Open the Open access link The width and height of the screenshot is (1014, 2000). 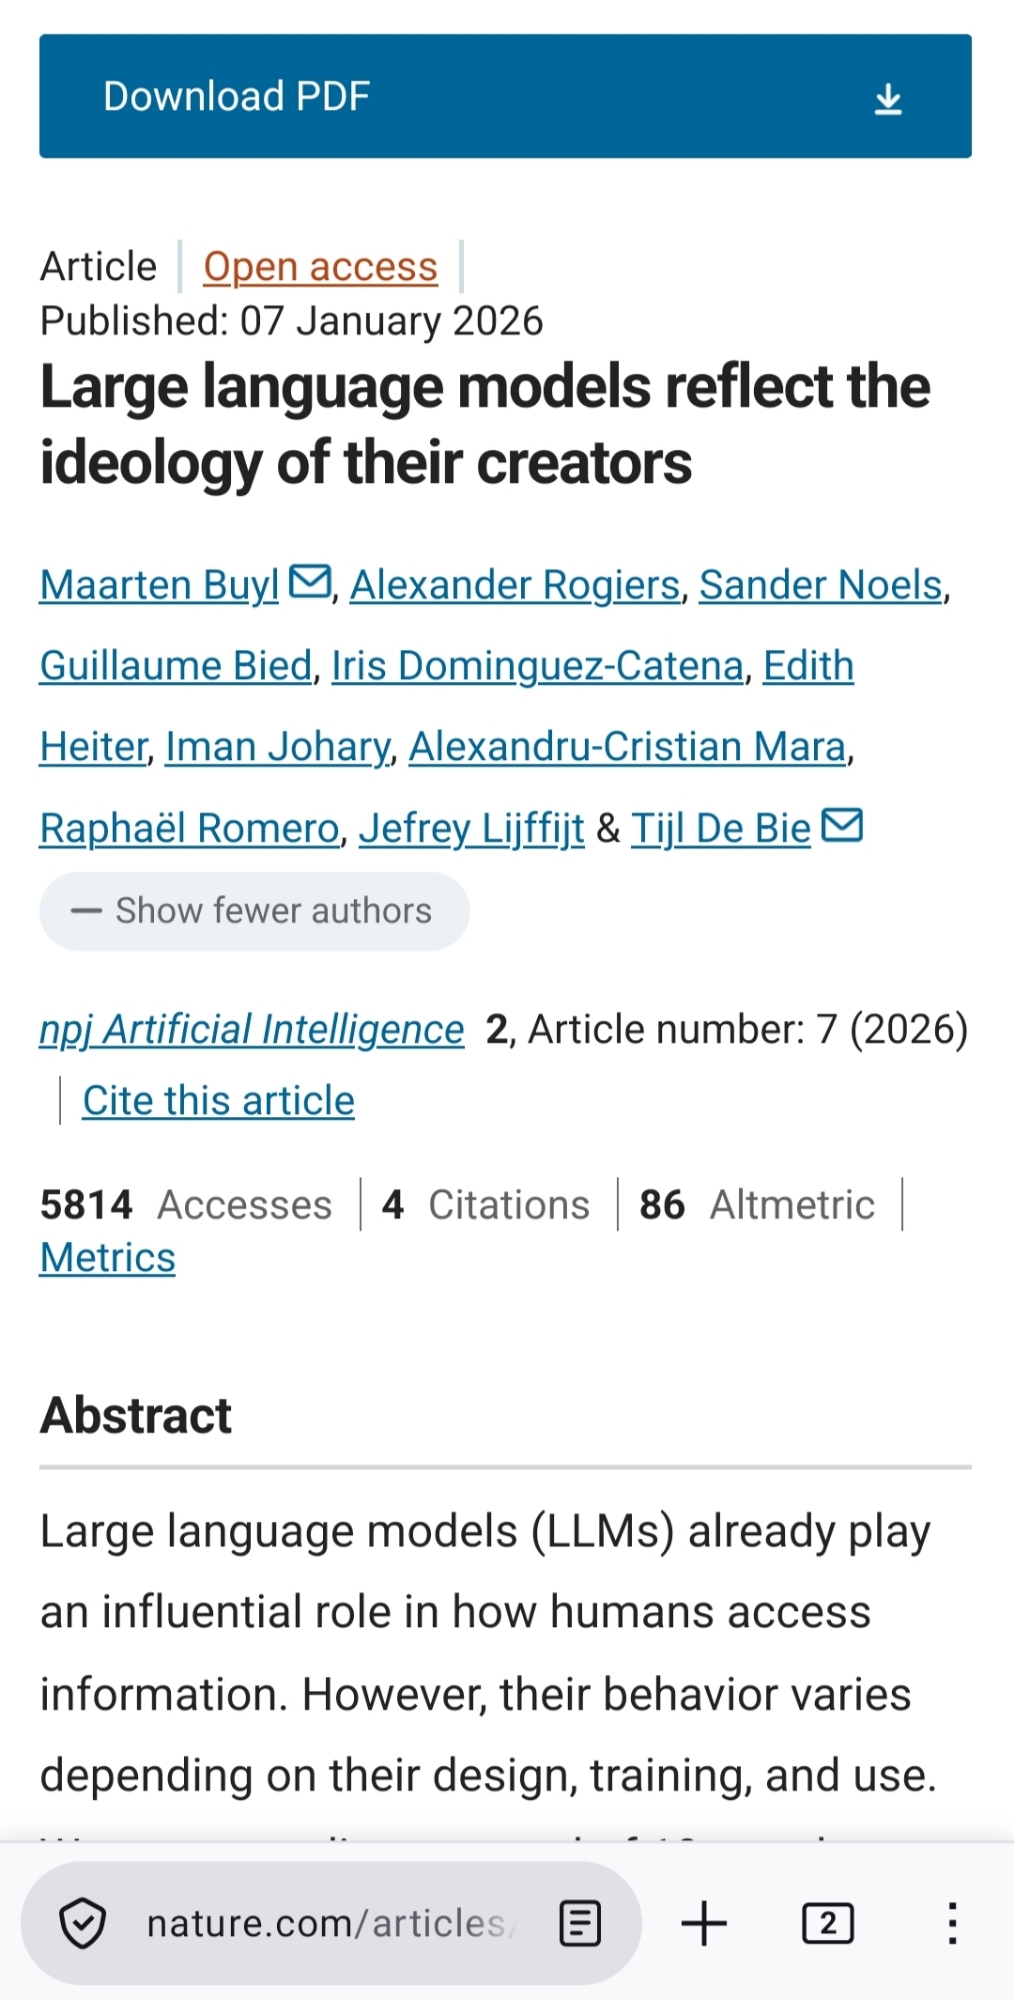point(320,267)
